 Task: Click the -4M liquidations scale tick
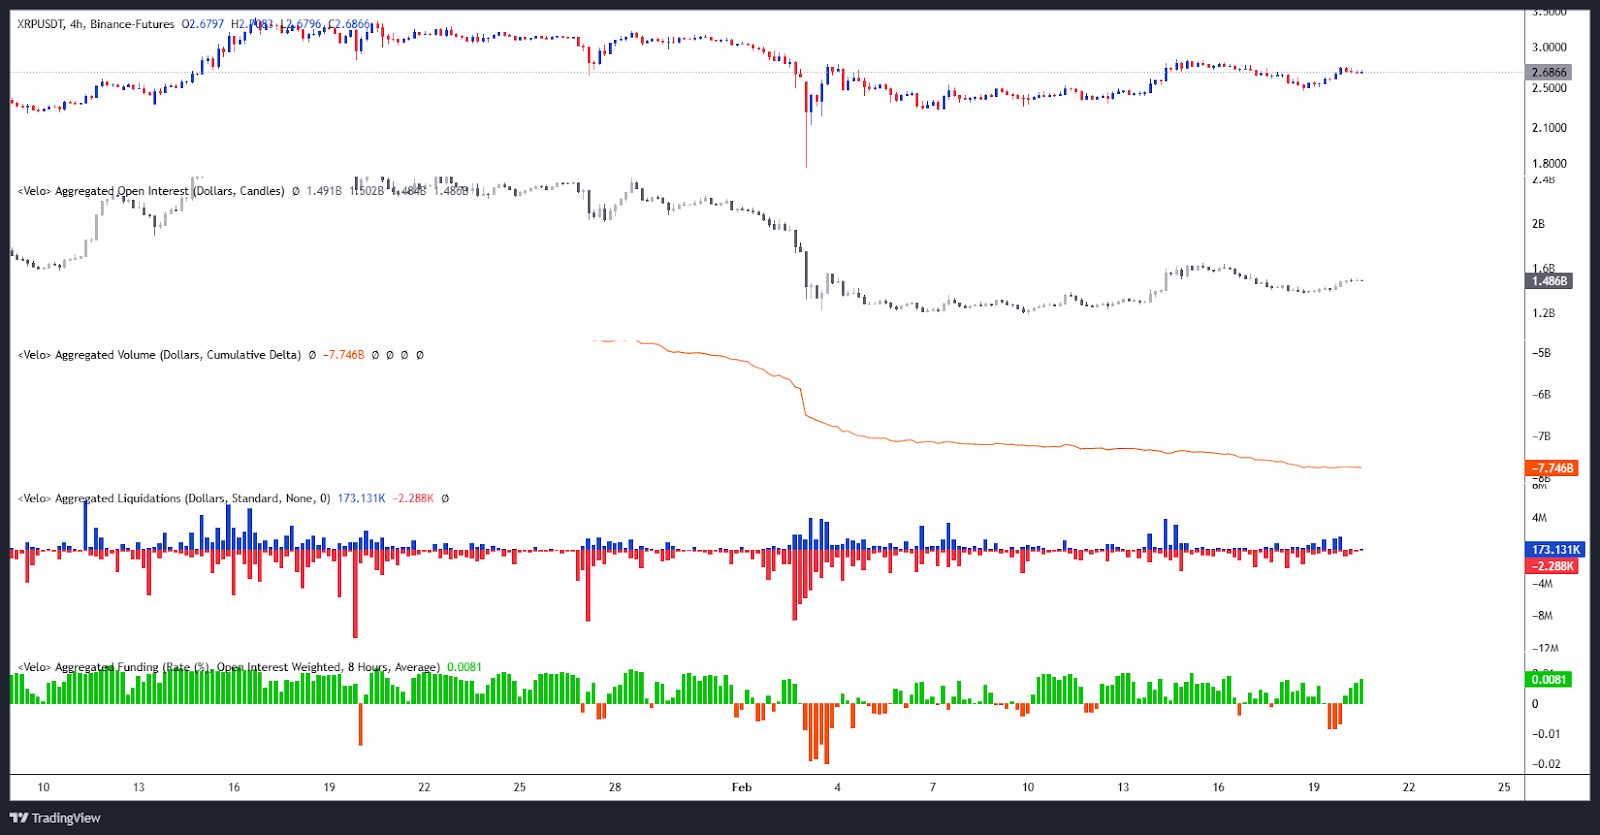pos(1542,584)
